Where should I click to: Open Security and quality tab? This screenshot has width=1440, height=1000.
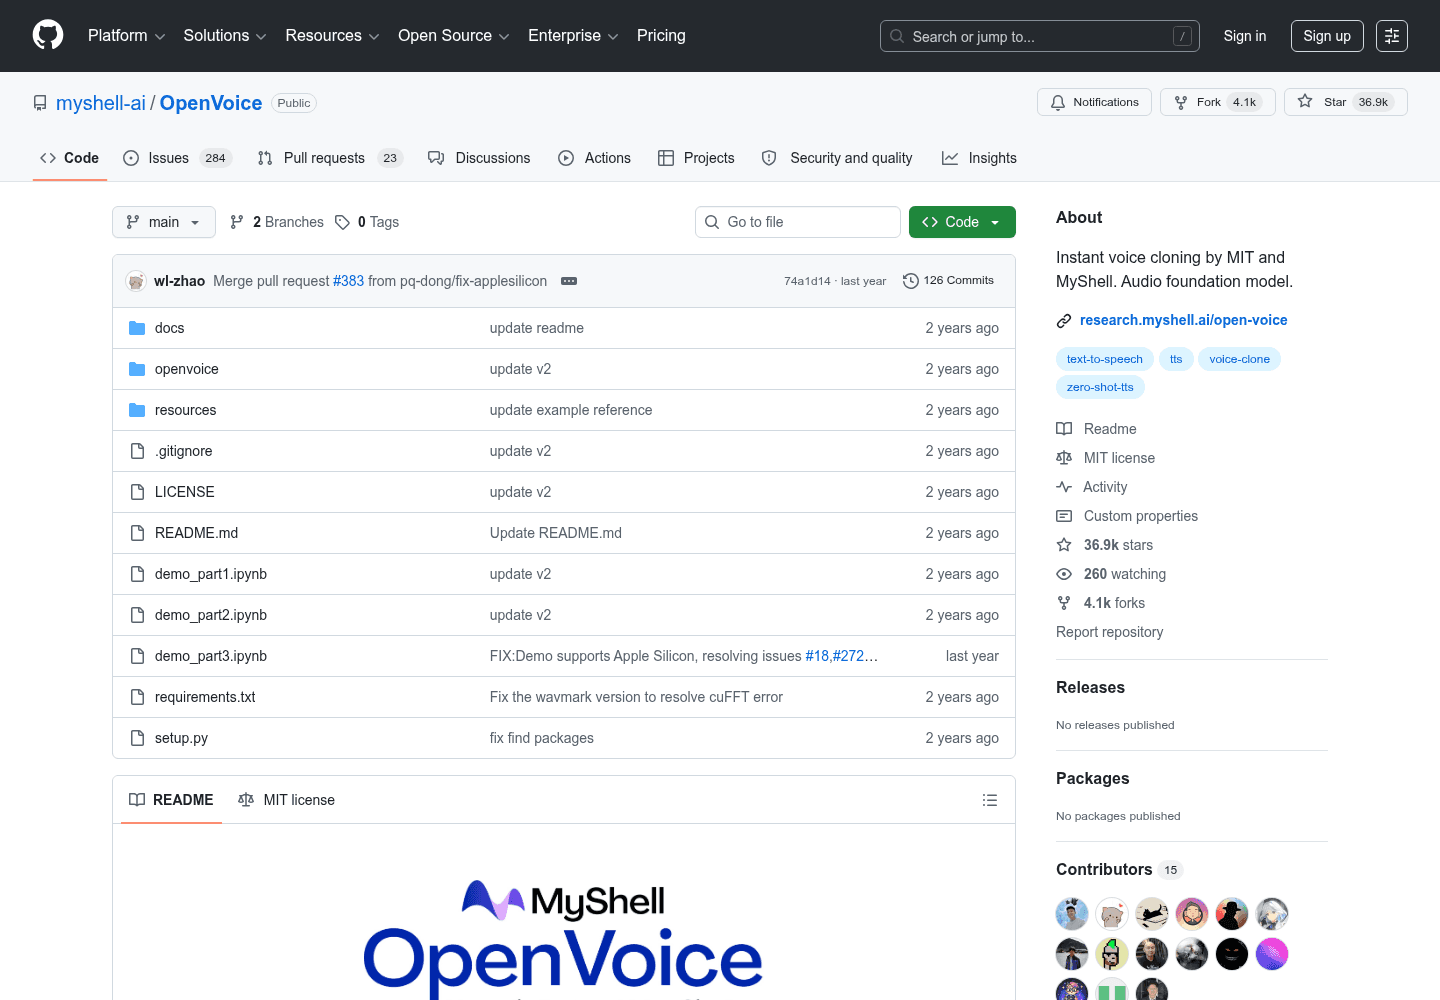(x=837, y=158)
